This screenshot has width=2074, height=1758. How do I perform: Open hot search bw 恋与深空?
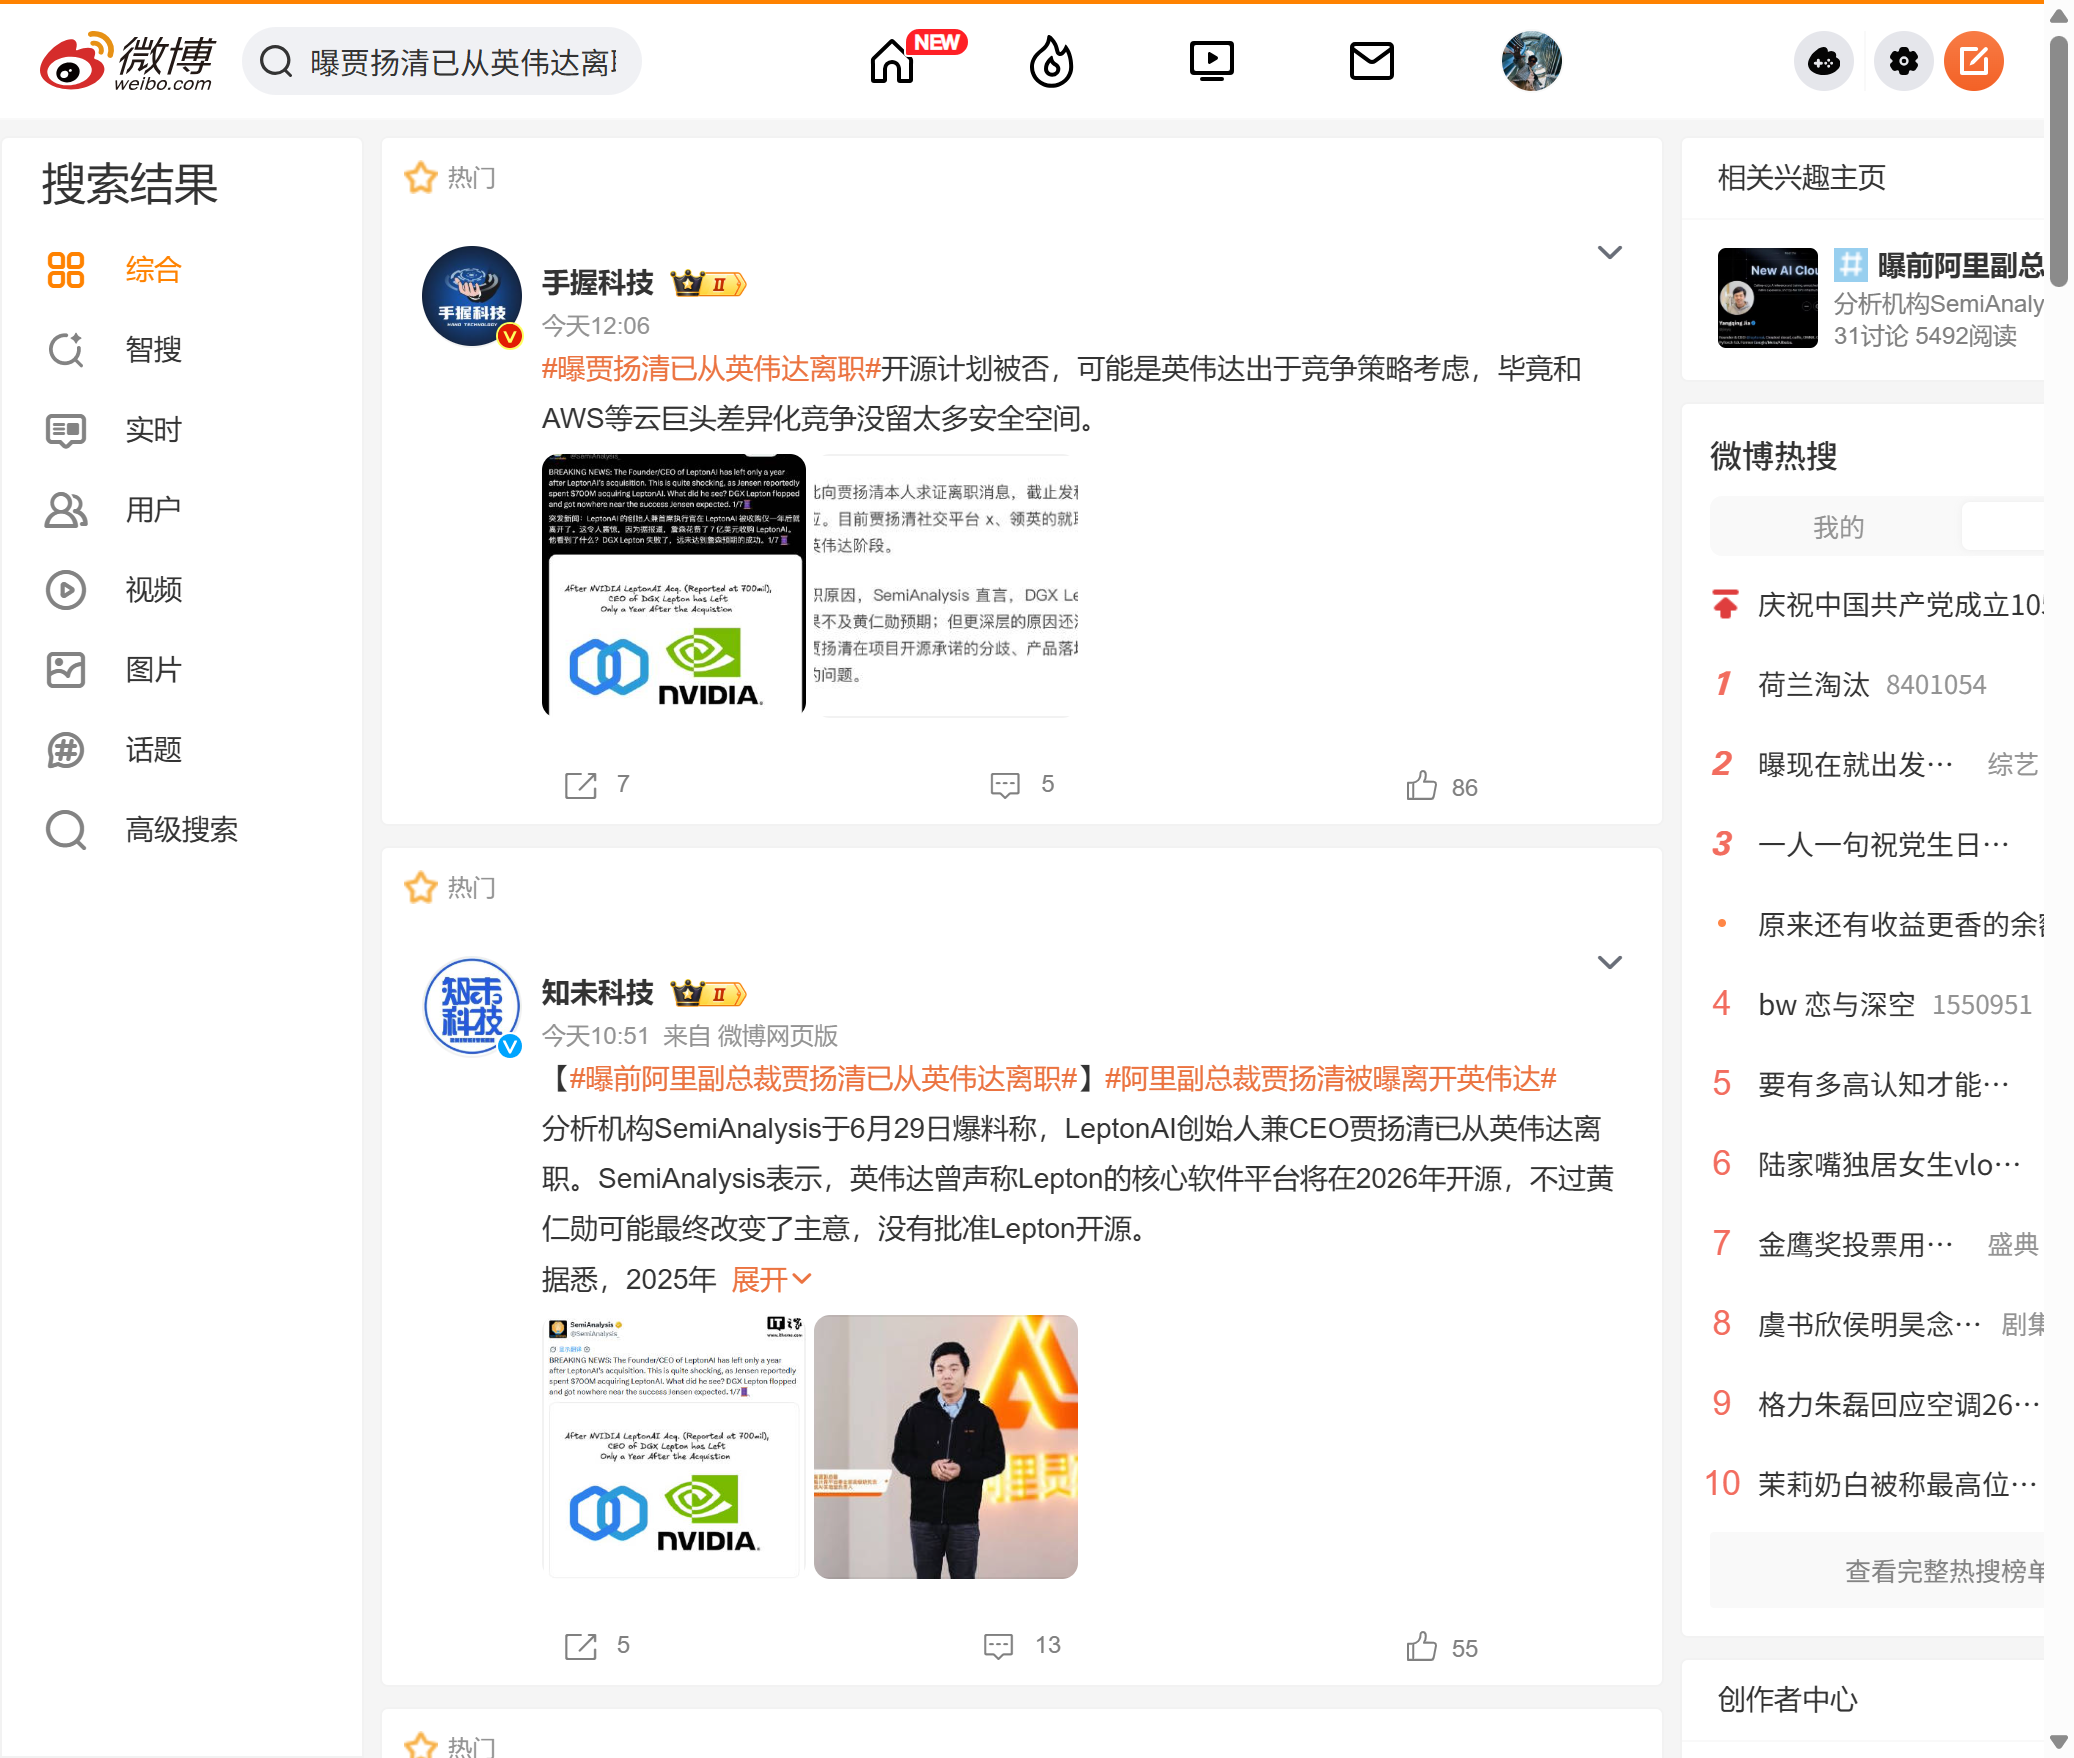1836,1005
